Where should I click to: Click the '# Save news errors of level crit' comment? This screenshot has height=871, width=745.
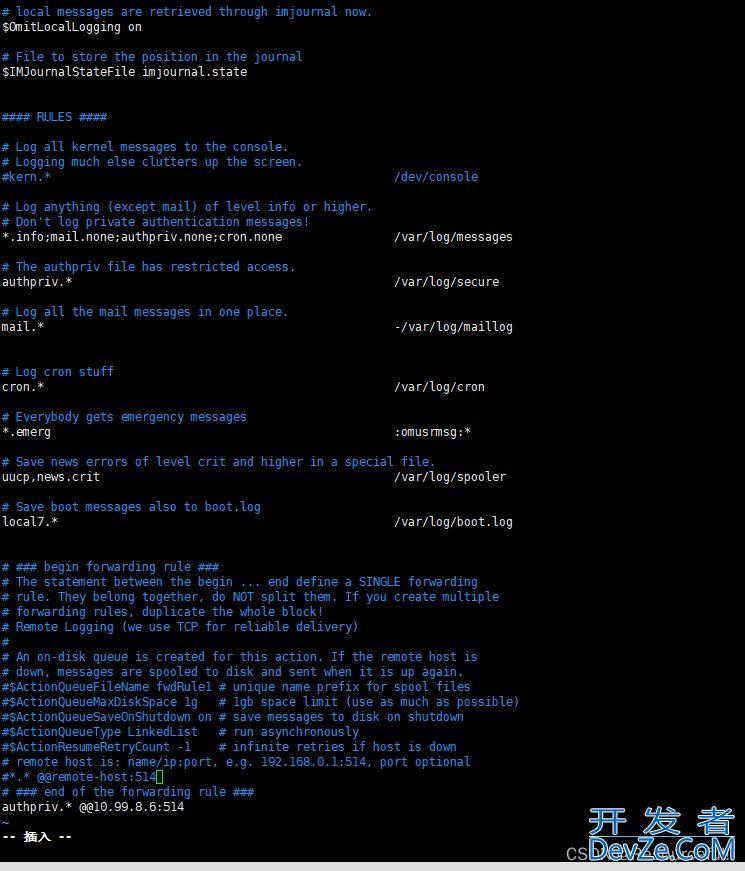coord(219,462)
